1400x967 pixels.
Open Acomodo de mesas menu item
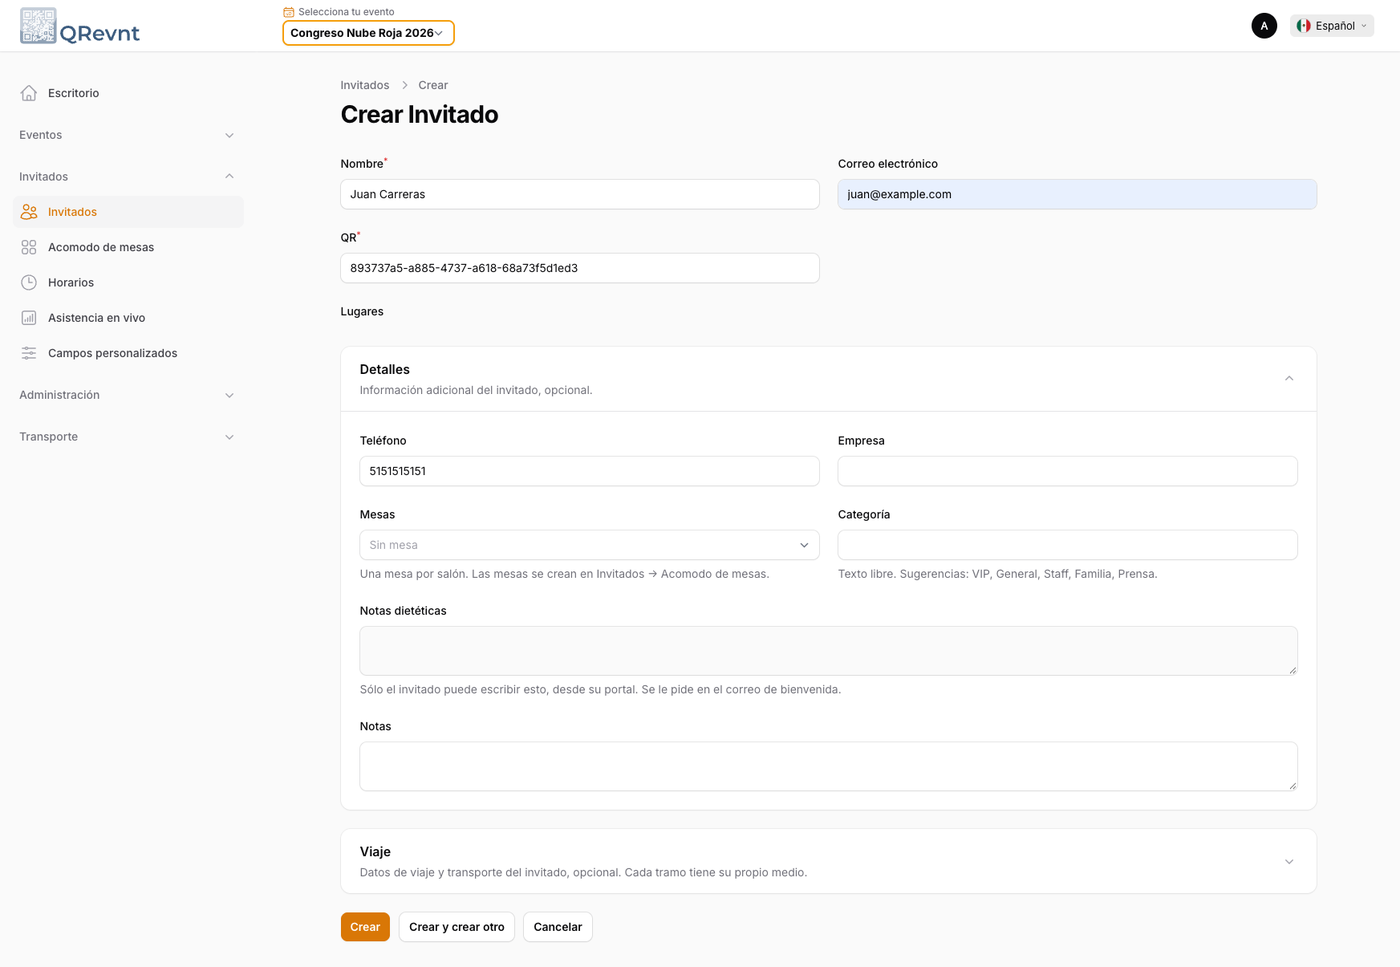pyautogui.click(x=129, y=247)
